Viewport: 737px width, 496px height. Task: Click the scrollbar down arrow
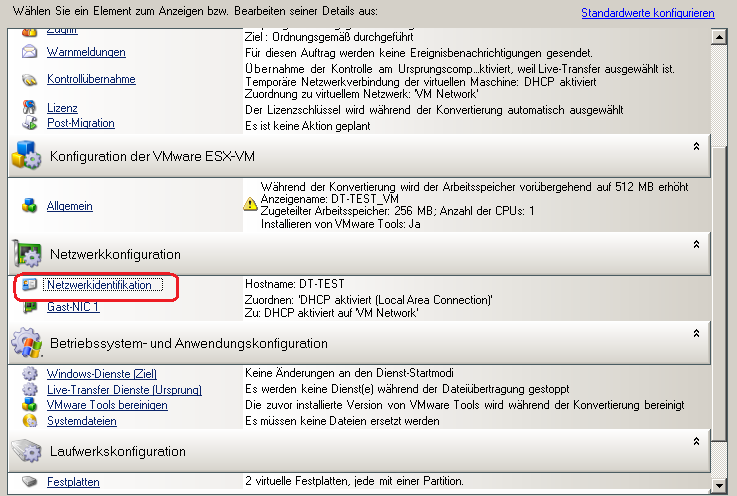pos(719,485)
